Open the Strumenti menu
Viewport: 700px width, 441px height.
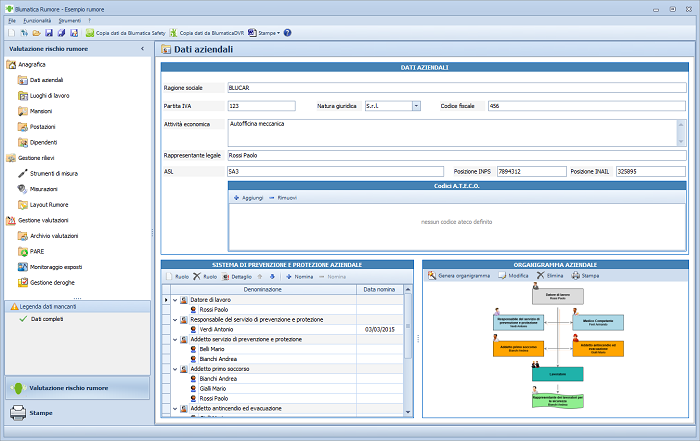pyautogui.click(x=70, y=20)
